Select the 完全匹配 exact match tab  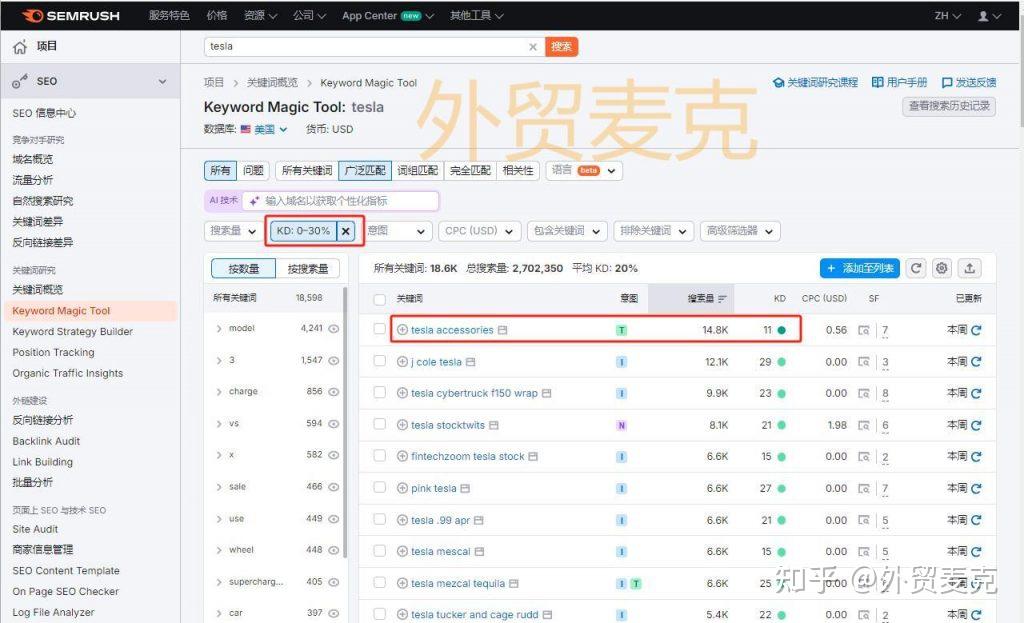click(x=470, y=170)
